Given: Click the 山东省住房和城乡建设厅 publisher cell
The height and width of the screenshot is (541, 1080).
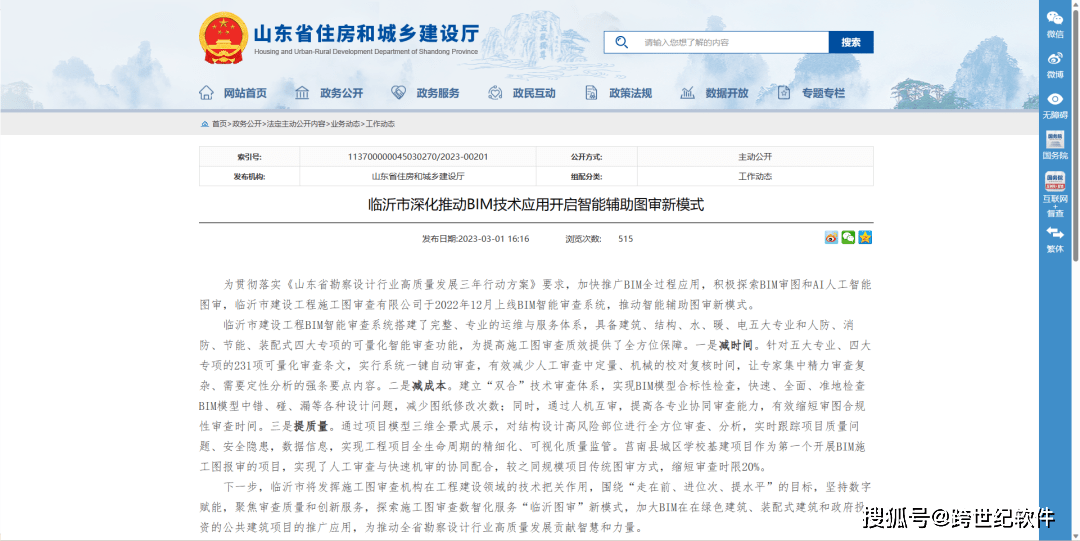Looking at the screenshot, I should tap(418, 176).
